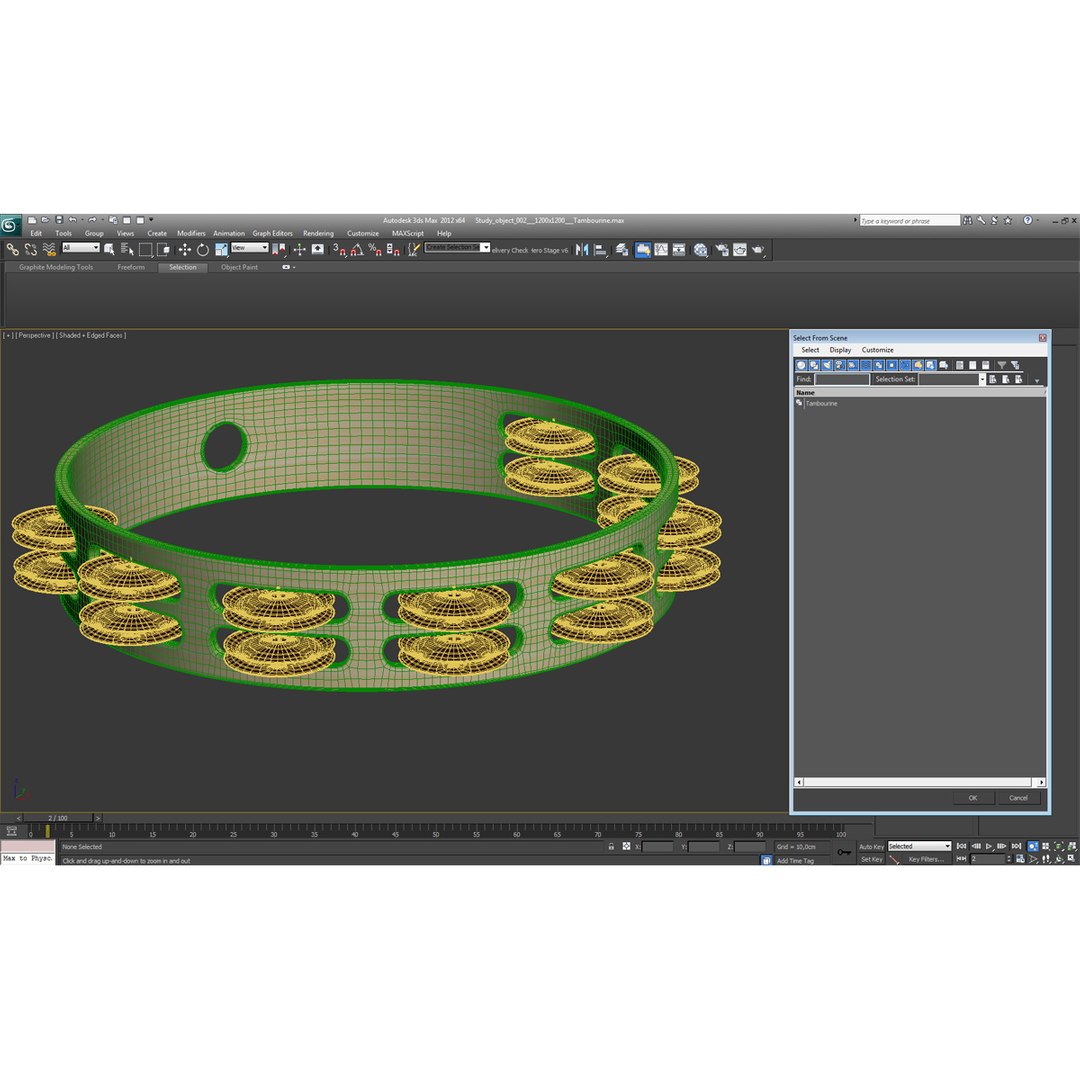The image size is (1080, 1080).
Task: Click the Unlink Selection tool
Action: pyautogui.click(x=30, y=249)
